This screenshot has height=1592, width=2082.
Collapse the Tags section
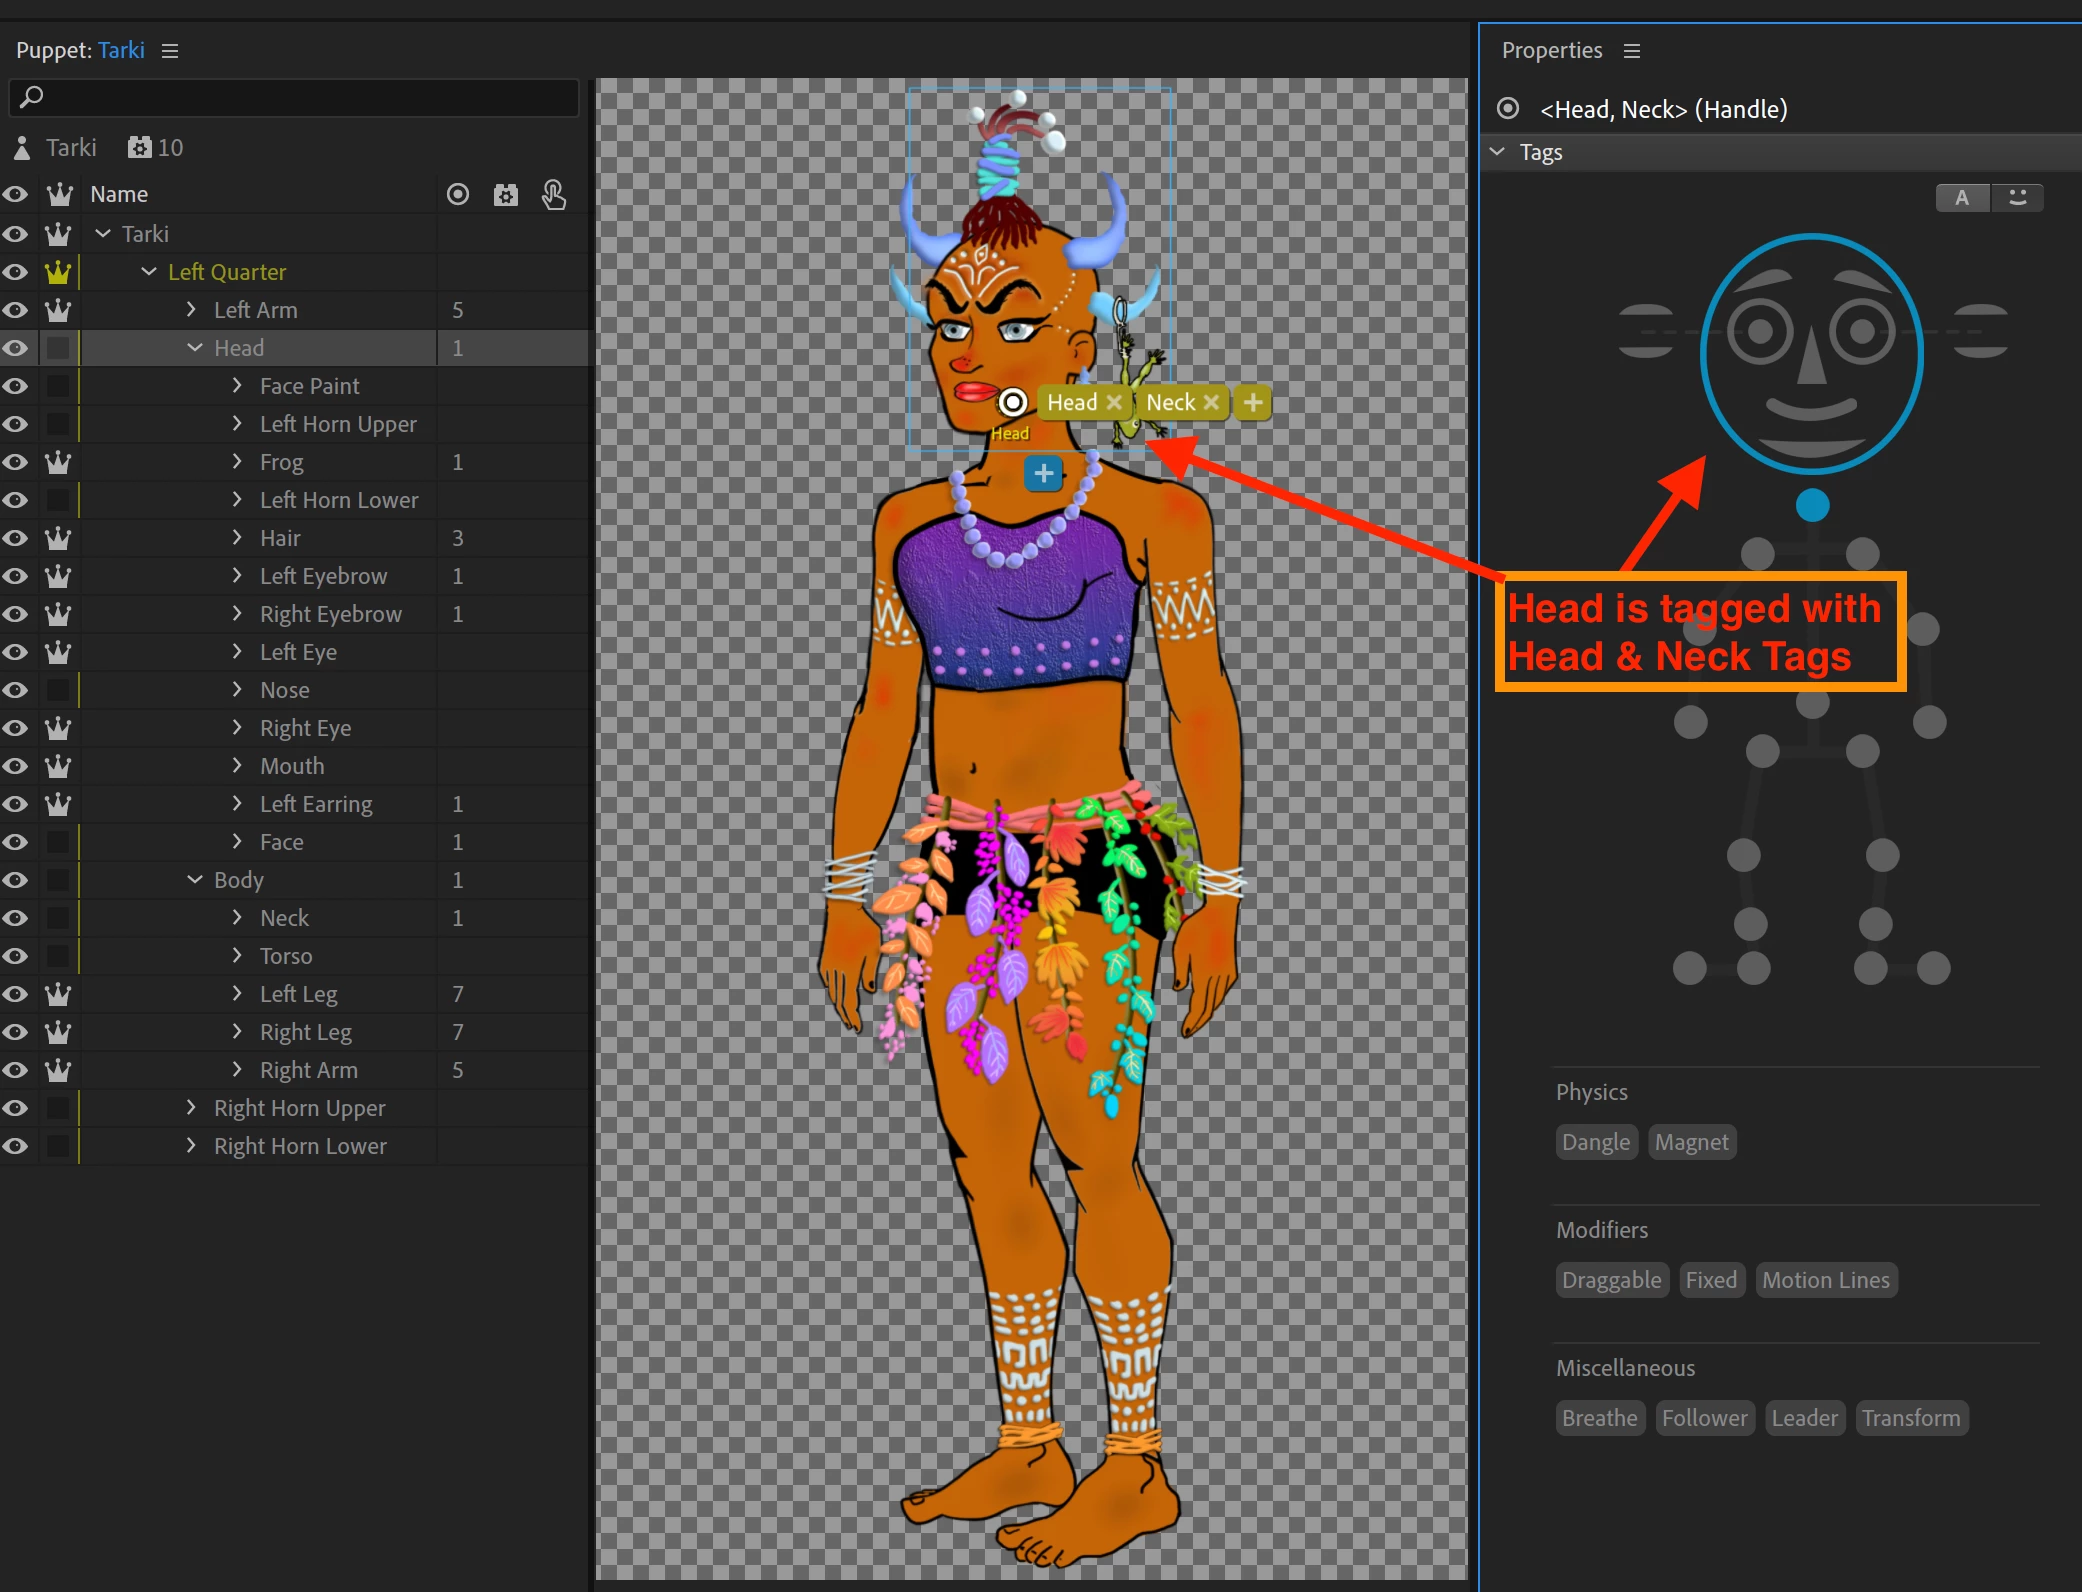point(1497,152)
